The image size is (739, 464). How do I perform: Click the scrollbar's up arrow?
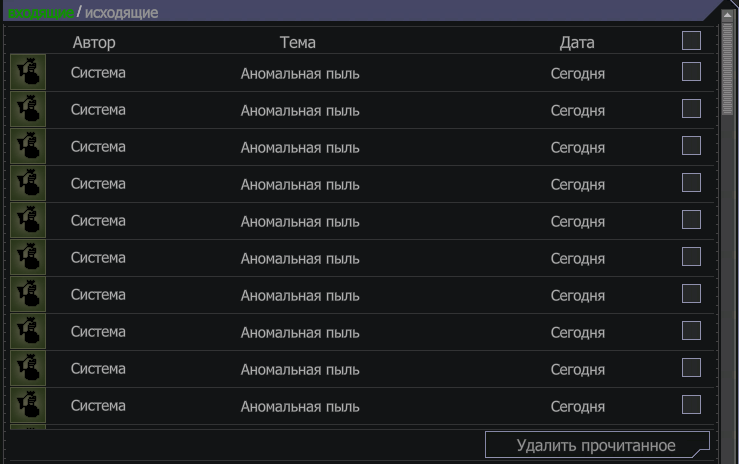728,15
